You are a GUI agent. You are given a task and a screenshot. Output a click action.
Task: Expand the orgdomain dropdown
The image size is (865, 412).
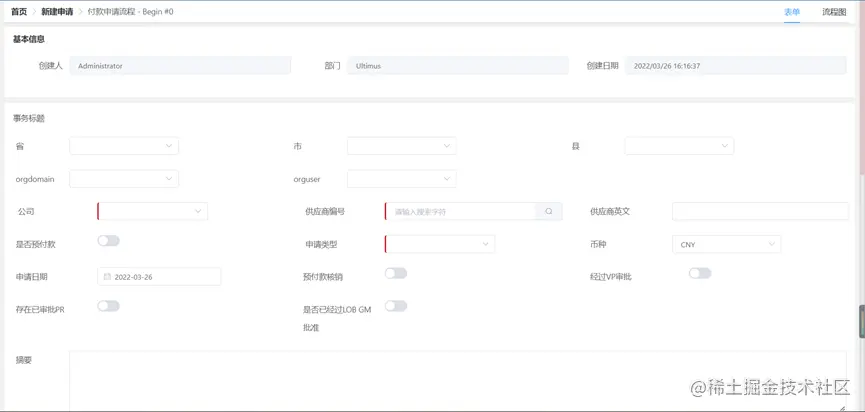point(124,179)
